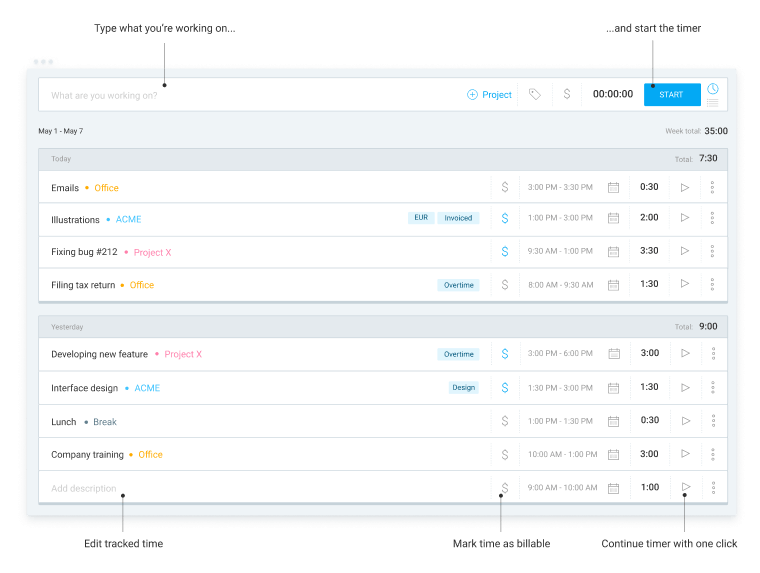Viewport: 760px width, 573px height.
Task: Edit time range 3:00 PM - 3:30 PM
Action: coord(560,187)
